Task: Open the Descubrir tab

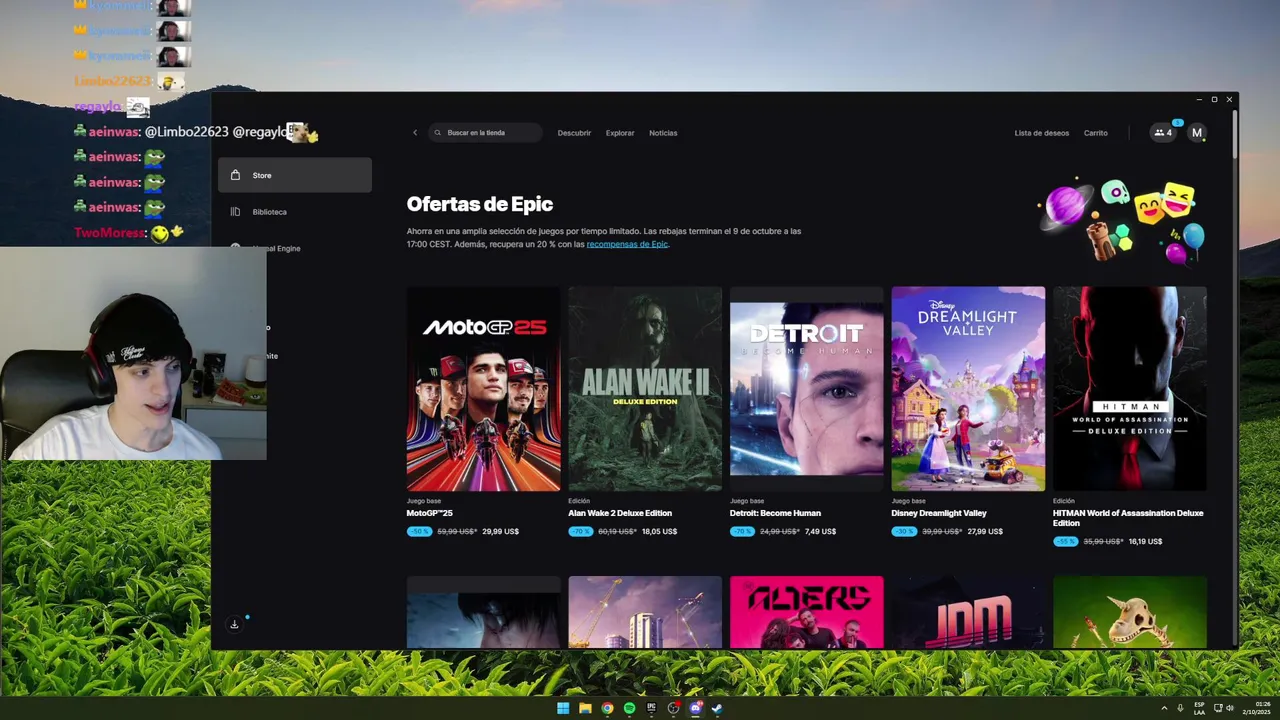Action: coord(574,133)
